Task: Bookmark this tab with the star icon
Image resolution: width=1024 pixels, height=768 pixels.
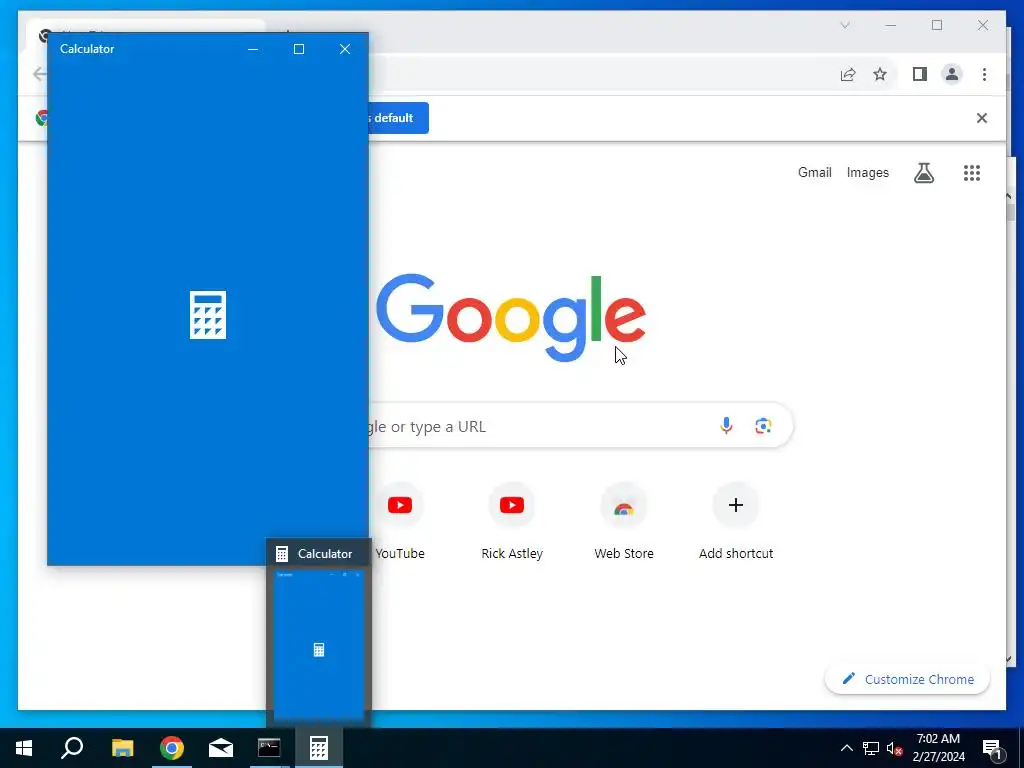Action: click(x=880, y=74)
